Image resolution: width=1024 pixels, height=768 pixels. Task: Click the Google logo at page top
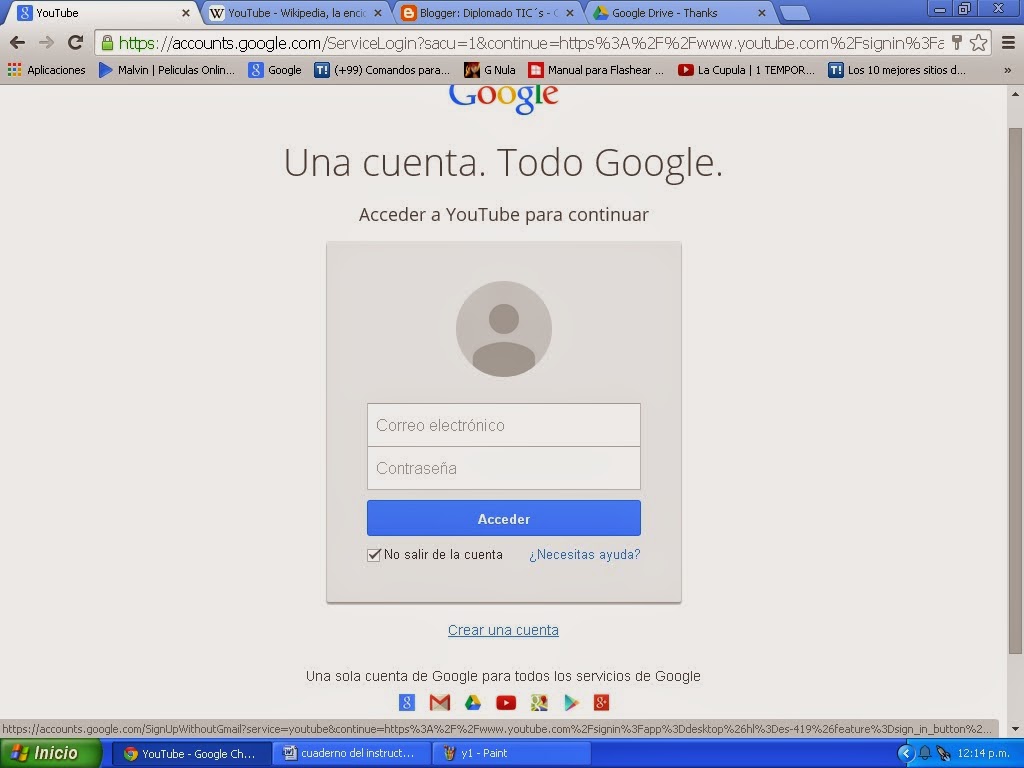tap(504, 99)
